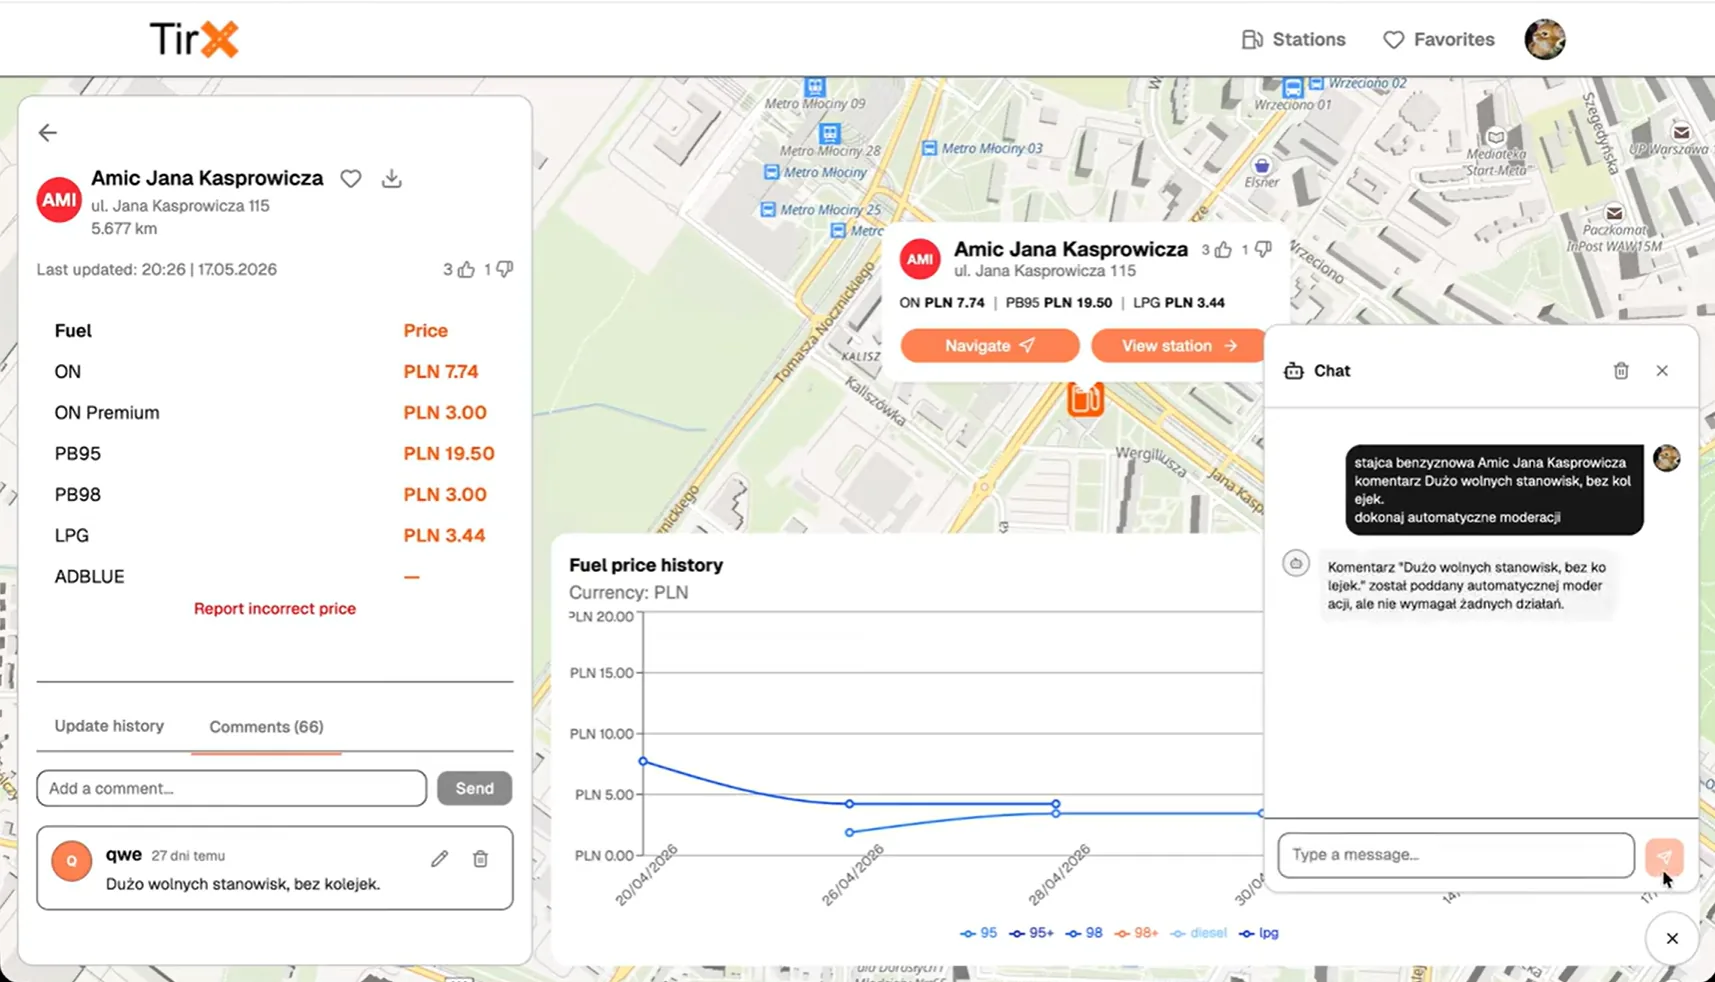Click the 20/04/2026 chart data point
Viewport: 1715px width, 982px height.
coord(643,762)
